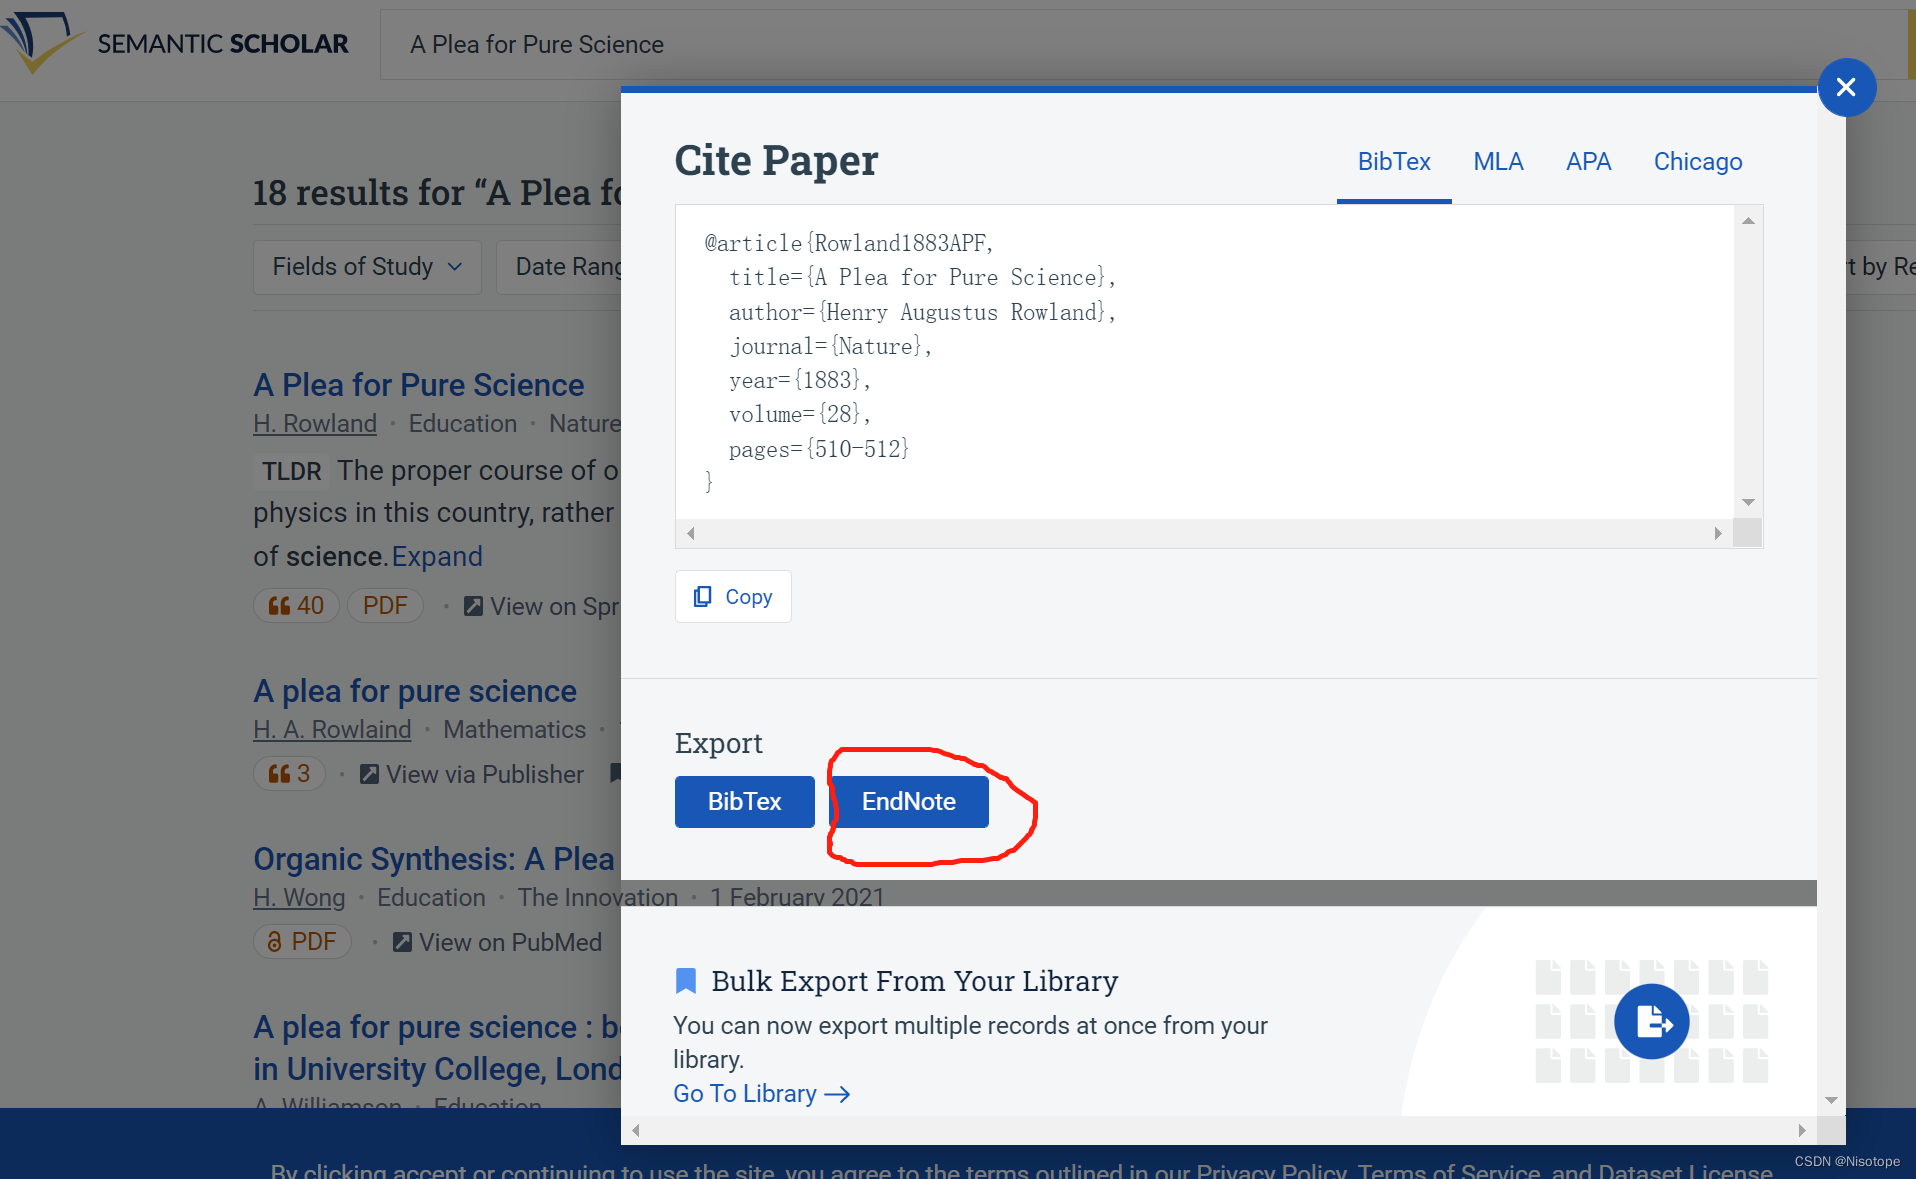Export citation to EndNote
The height and width of the screenshot is (1179, 1916).
tap(909, 802)
